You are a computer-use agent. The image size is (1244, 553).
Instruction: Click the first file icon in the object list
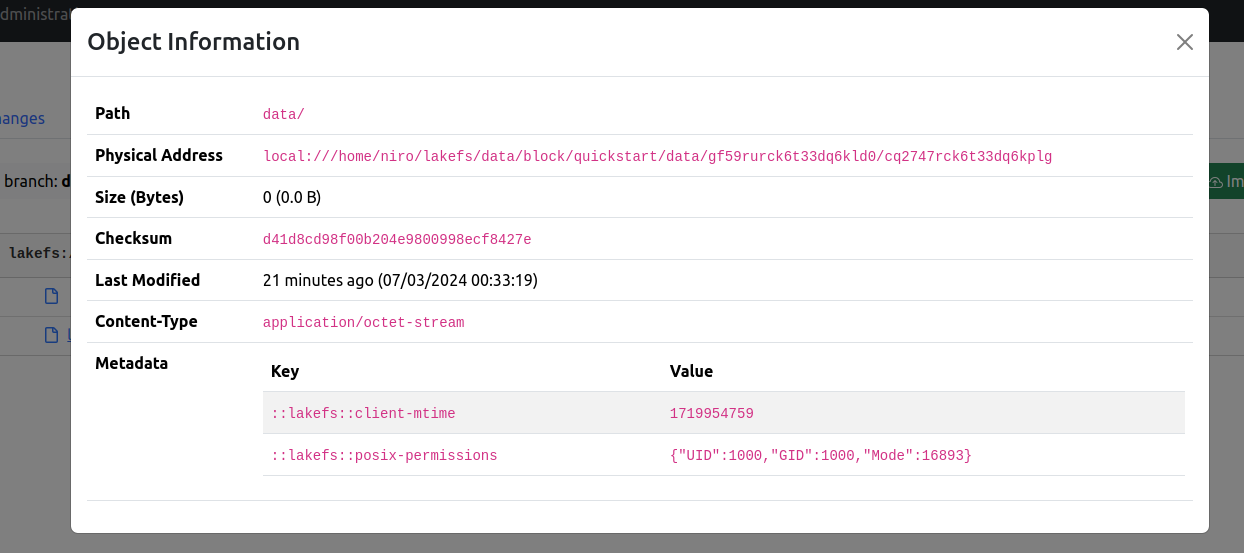click(x=52, y=296)
